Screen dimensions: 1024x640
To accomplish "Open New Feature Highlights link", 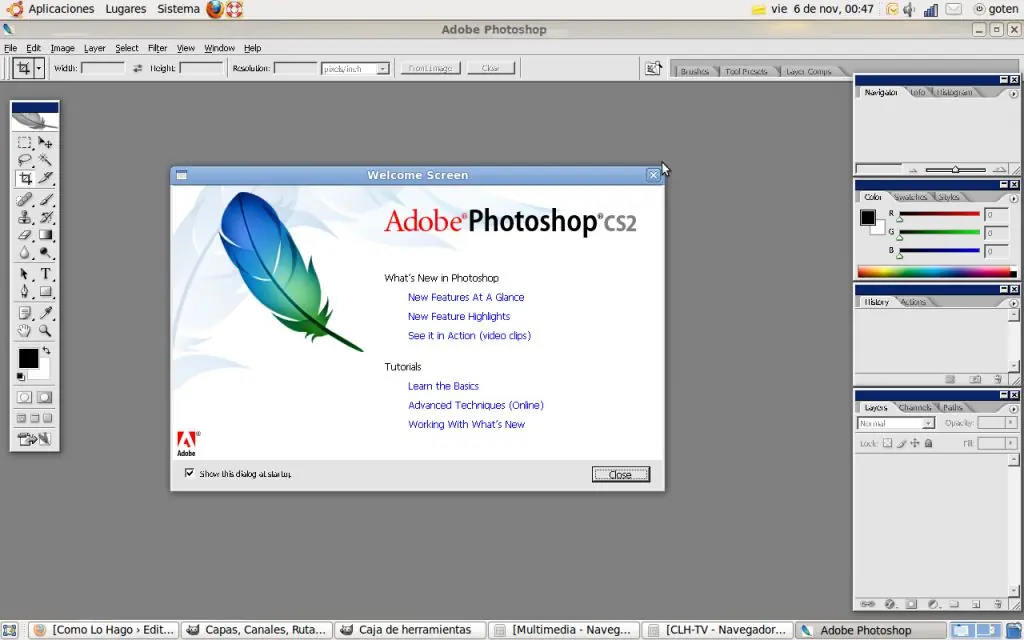I will point(458,316).
